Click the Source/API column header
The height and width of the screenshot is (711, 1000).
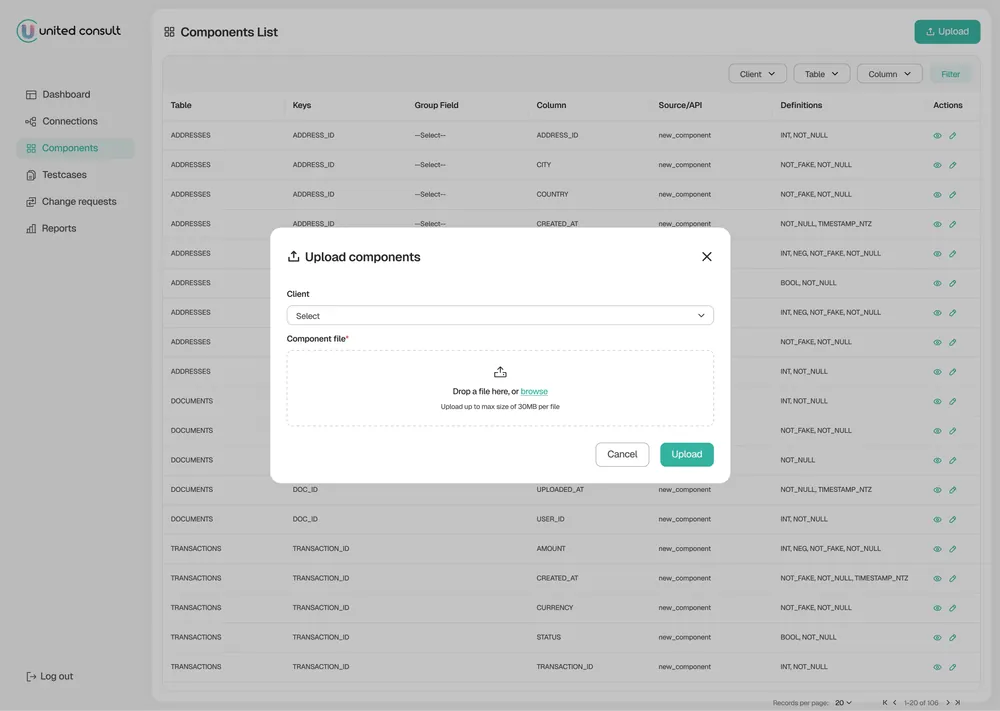click(x=680, y=105)
